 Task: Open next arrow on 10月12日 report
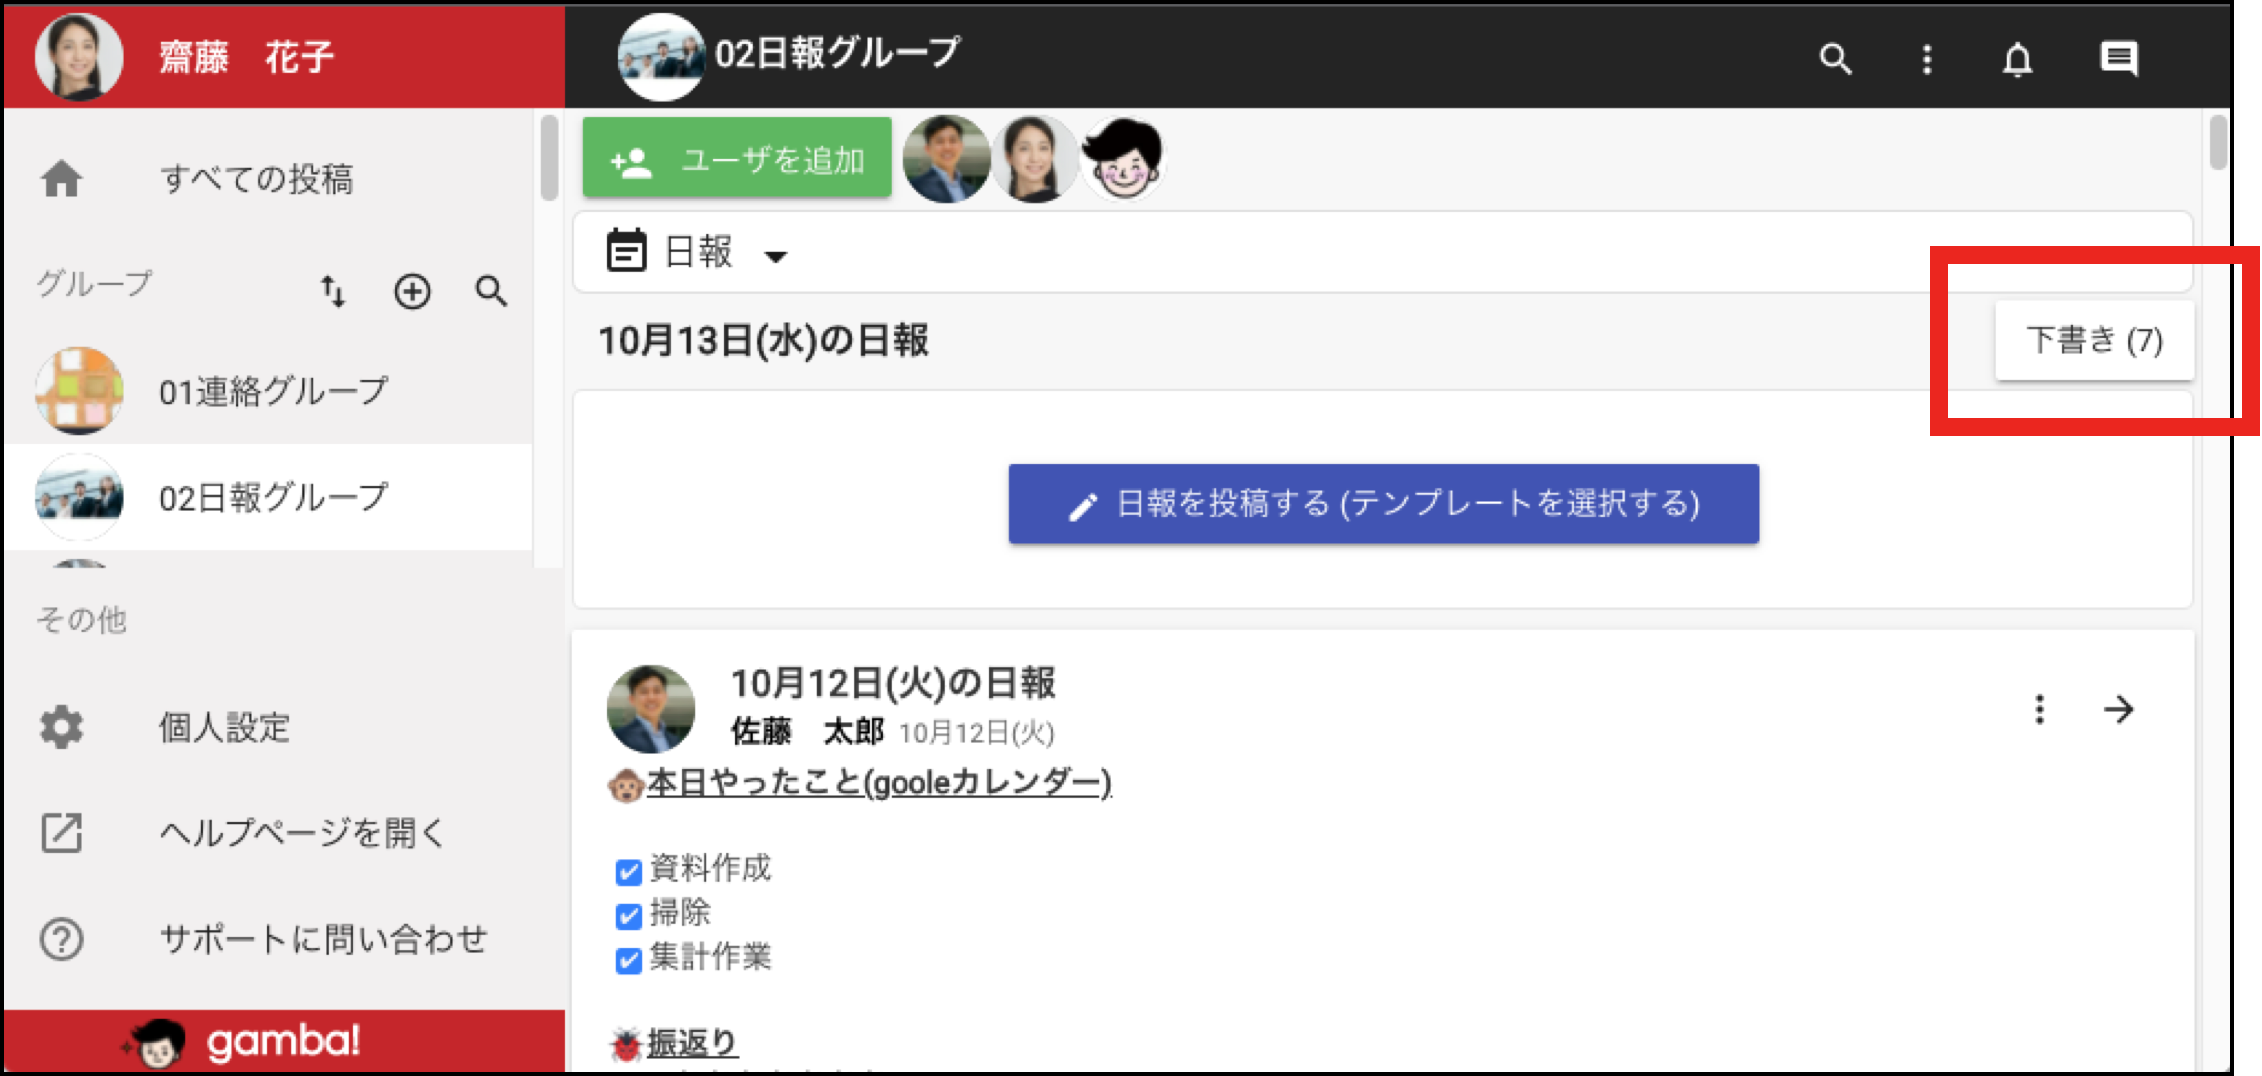(x=2119, y=709)
